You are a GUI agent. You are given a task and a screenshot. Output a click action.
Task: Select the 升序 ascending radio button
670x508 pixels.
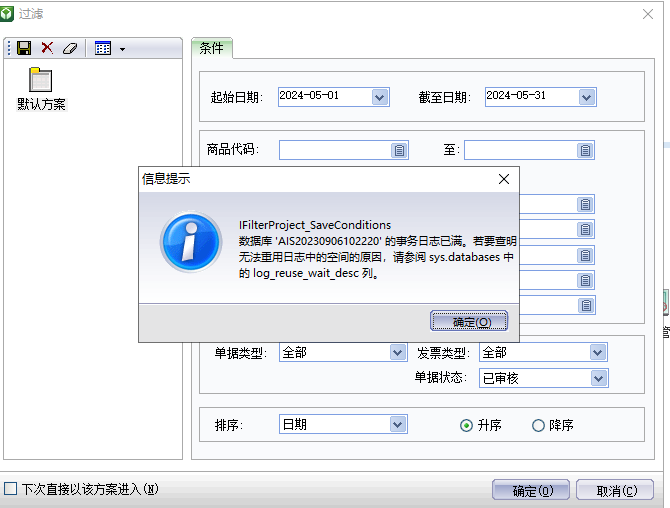pyautogui.click(x=466, y=425)
